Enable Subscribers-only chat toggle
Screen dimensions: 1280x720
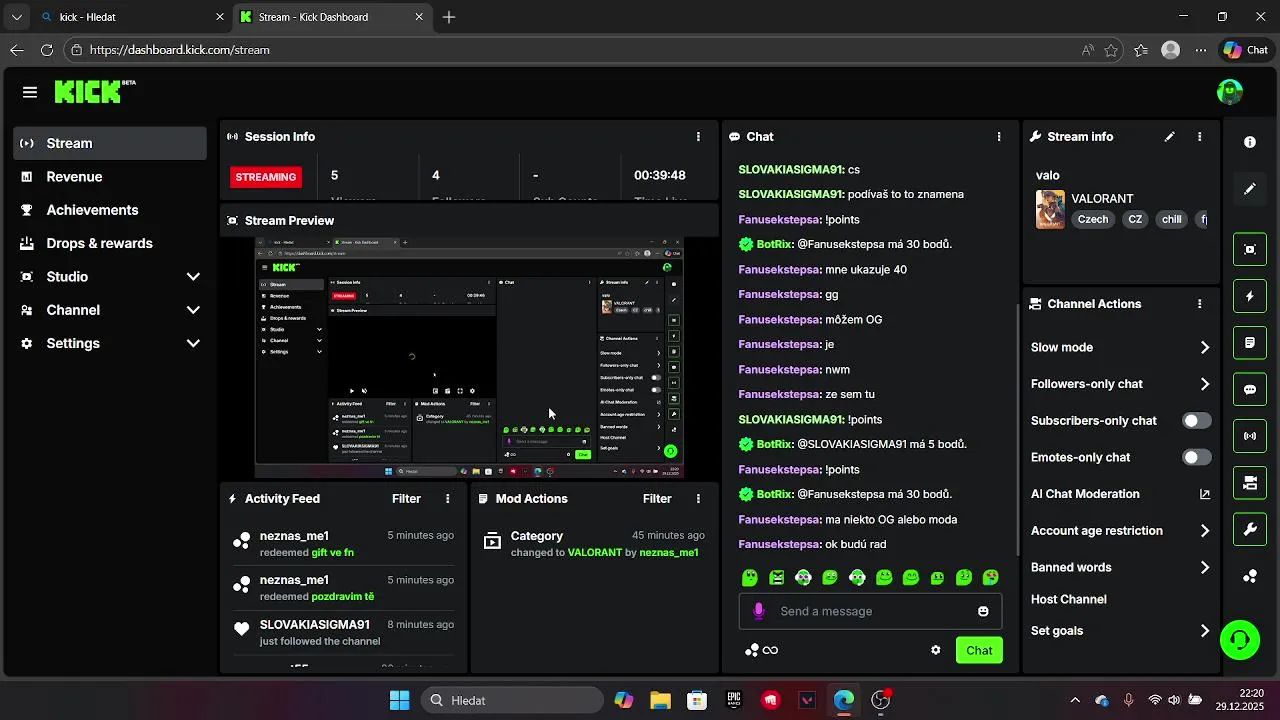pos(1197,421)
